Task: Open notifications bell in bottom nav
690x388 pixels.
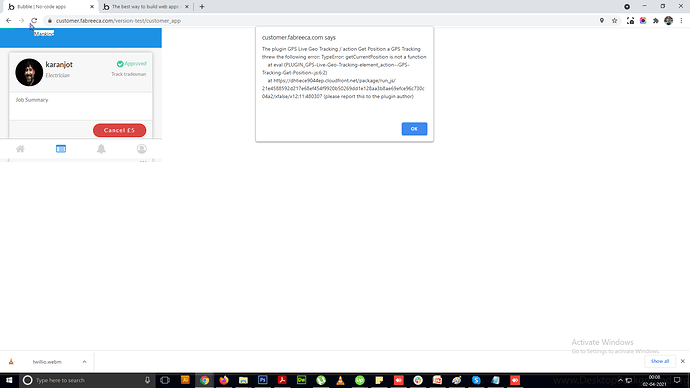Action: coord(101,149)
